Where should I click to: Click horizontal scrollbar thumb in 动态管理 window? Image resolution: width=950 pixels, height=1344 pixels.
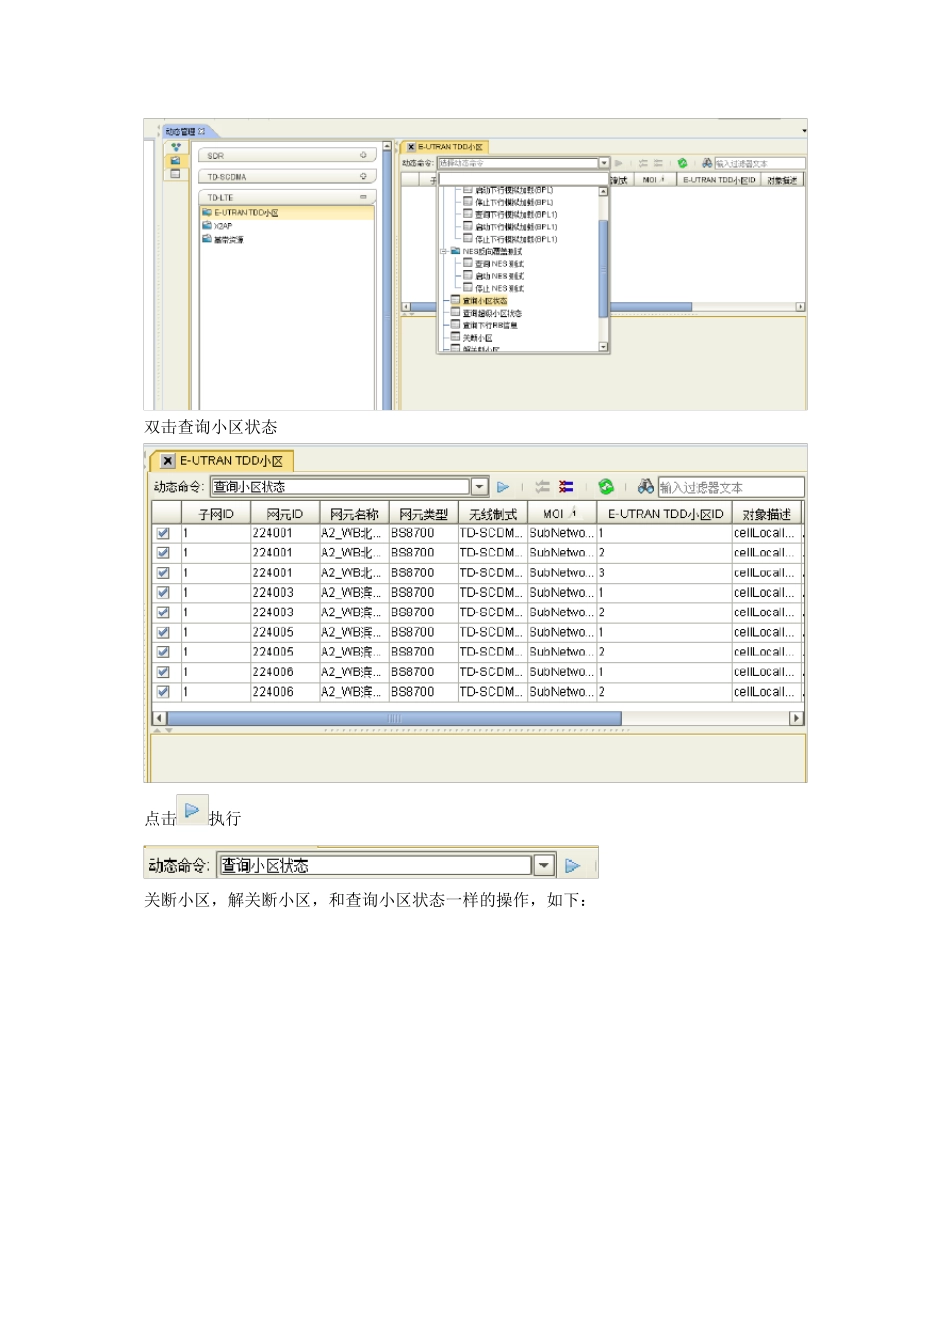pos(651,307)
